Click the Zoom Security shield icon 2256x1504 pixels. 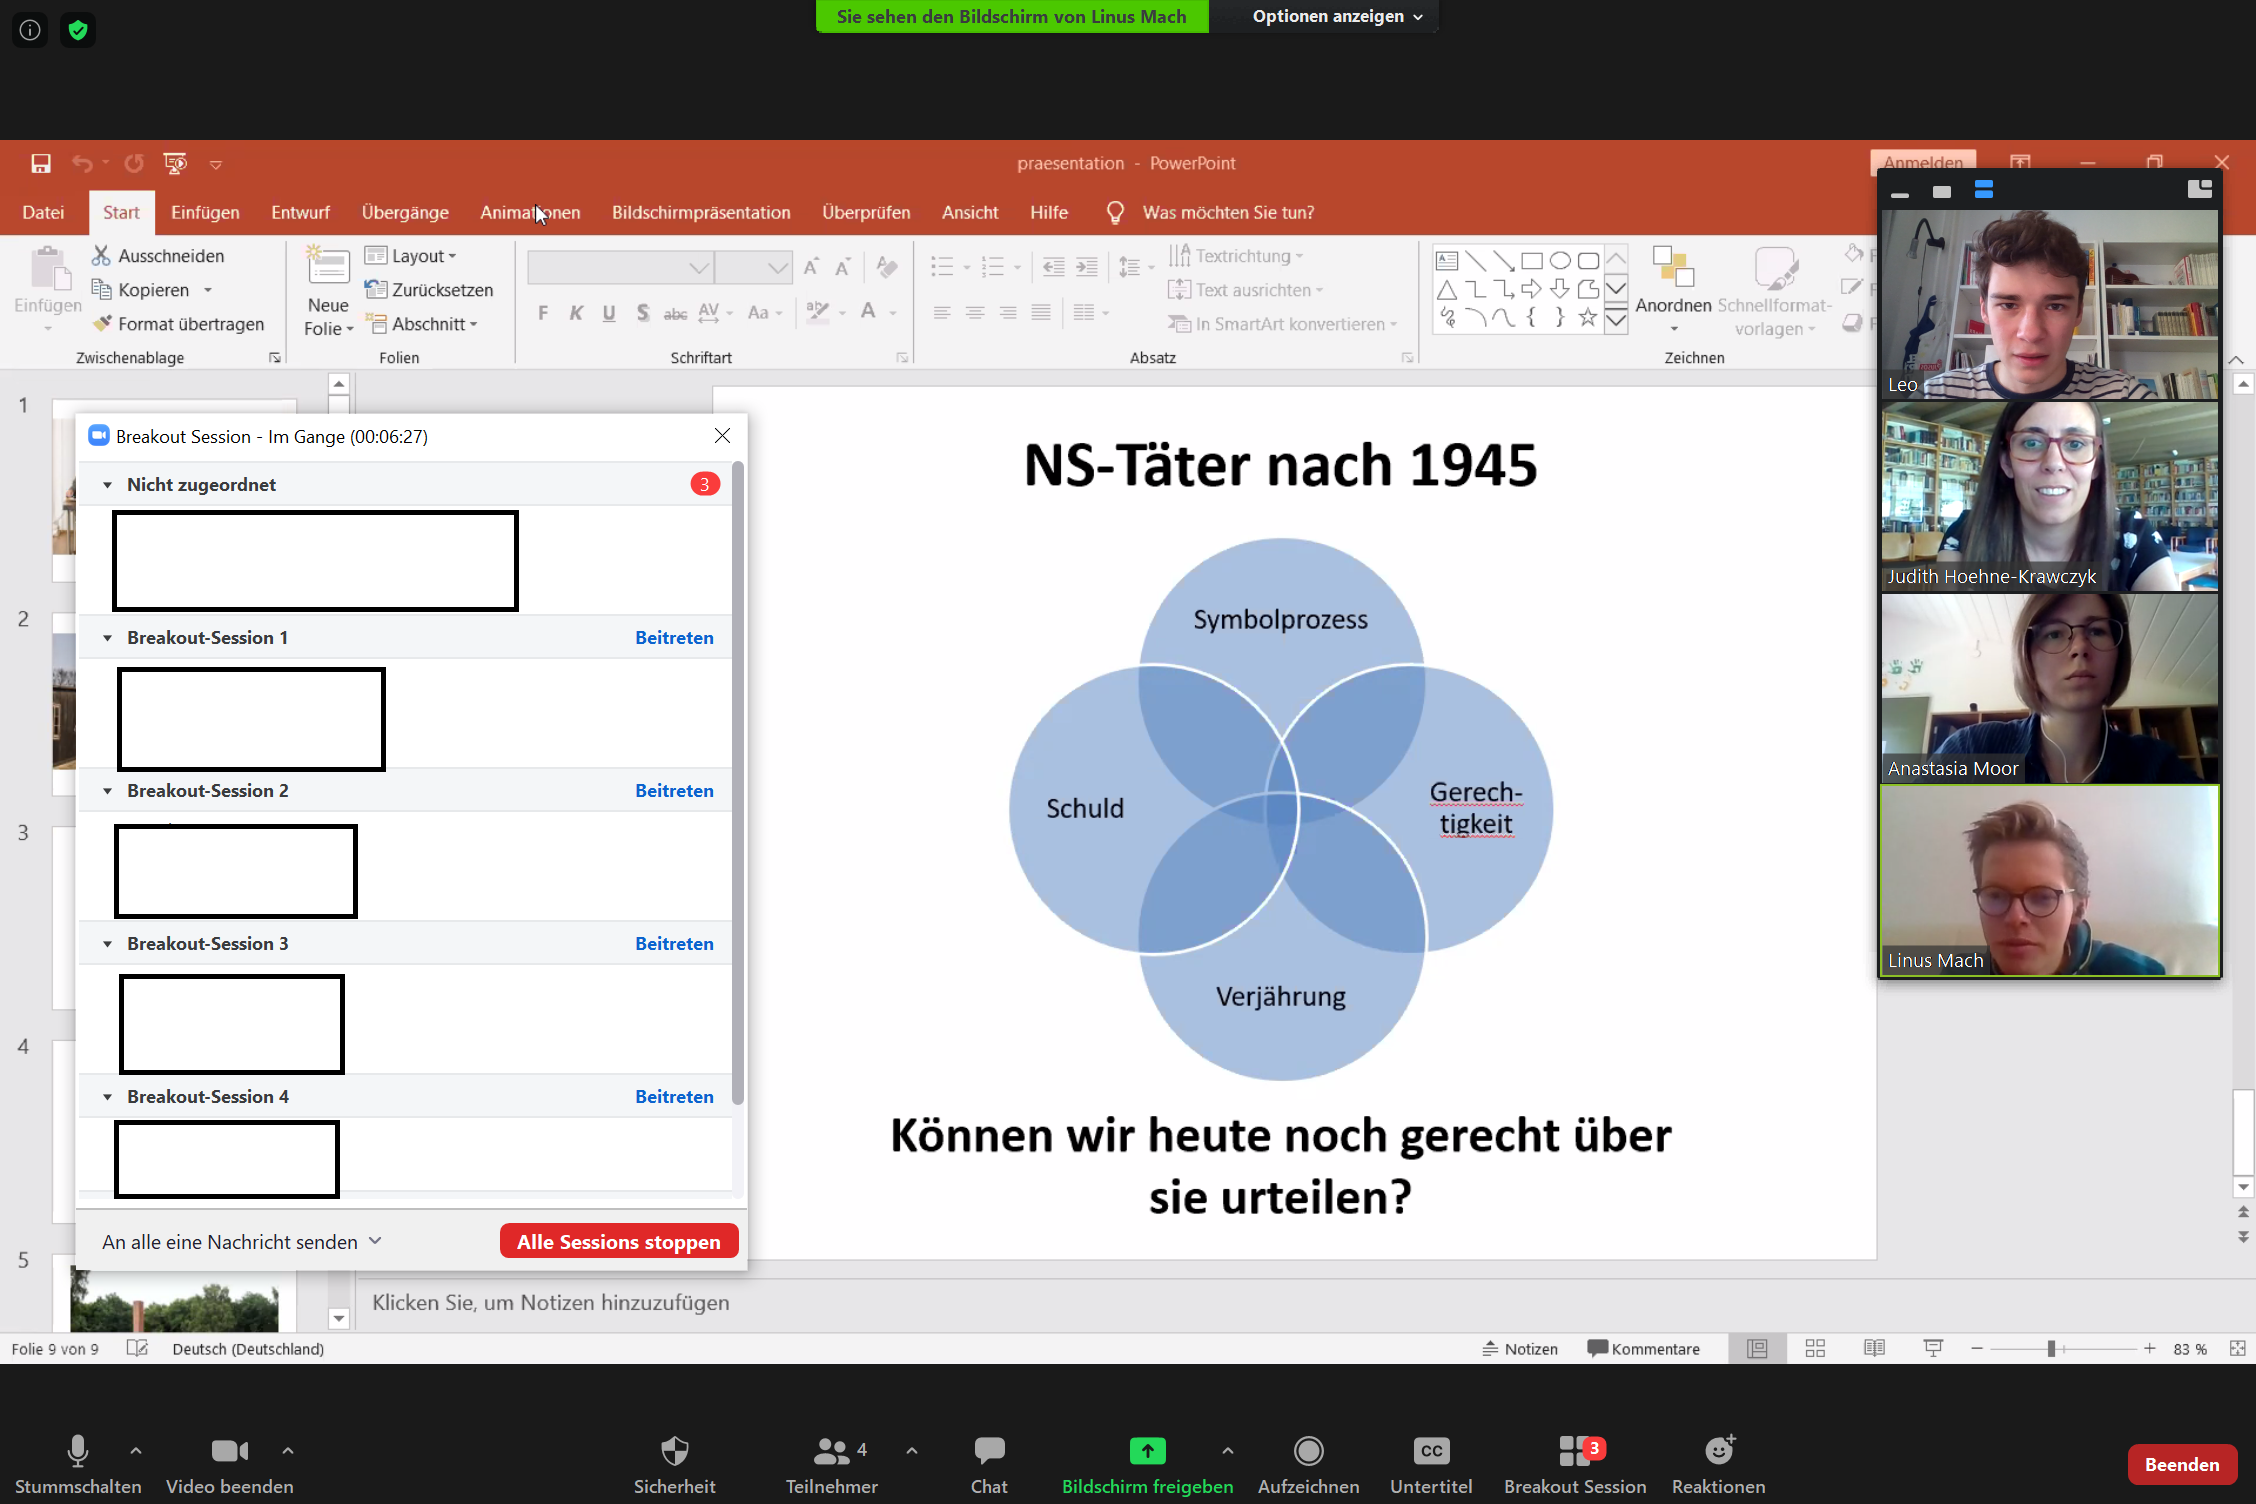pos(675,1451)
